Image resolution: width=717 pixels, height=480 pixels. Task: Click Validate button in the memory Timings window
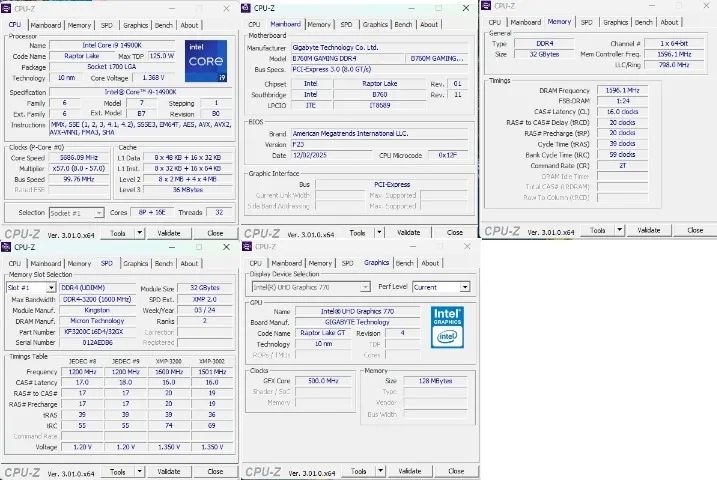click(648, 230)
